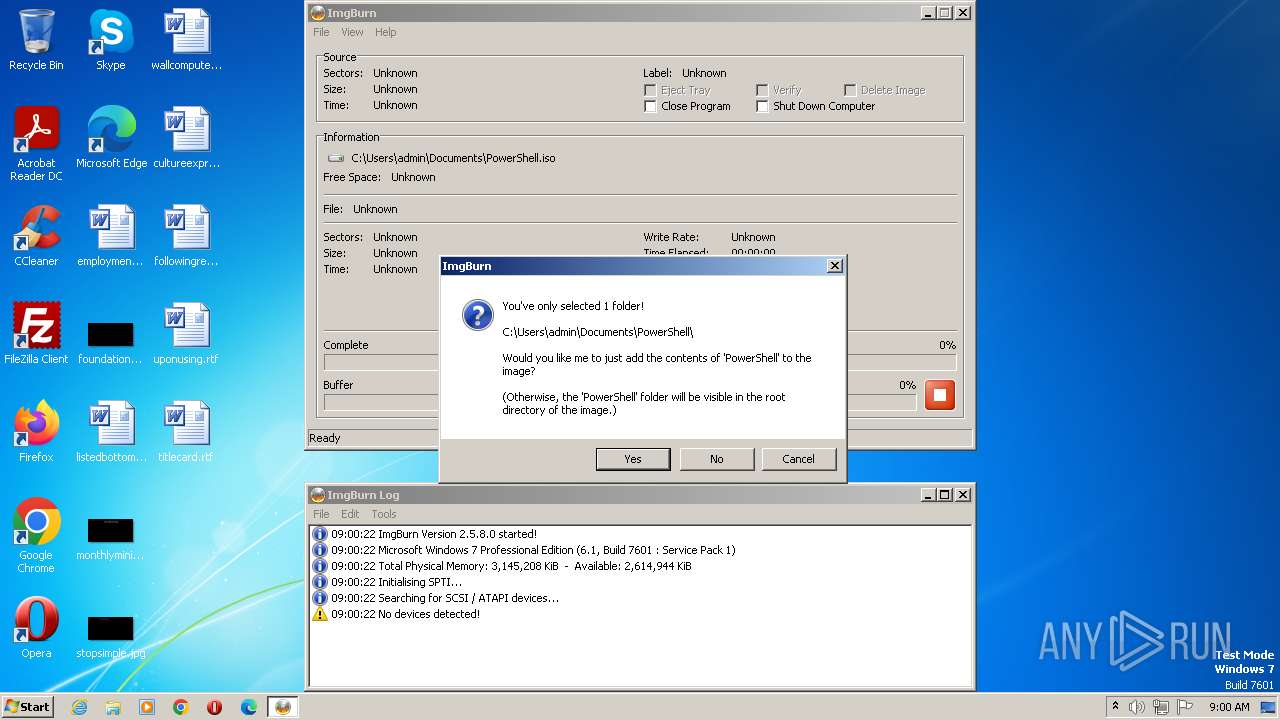Screen dimensions: 1280x720
Task: Minimize the ImgBurn Log window
Action: coord(927,495)
